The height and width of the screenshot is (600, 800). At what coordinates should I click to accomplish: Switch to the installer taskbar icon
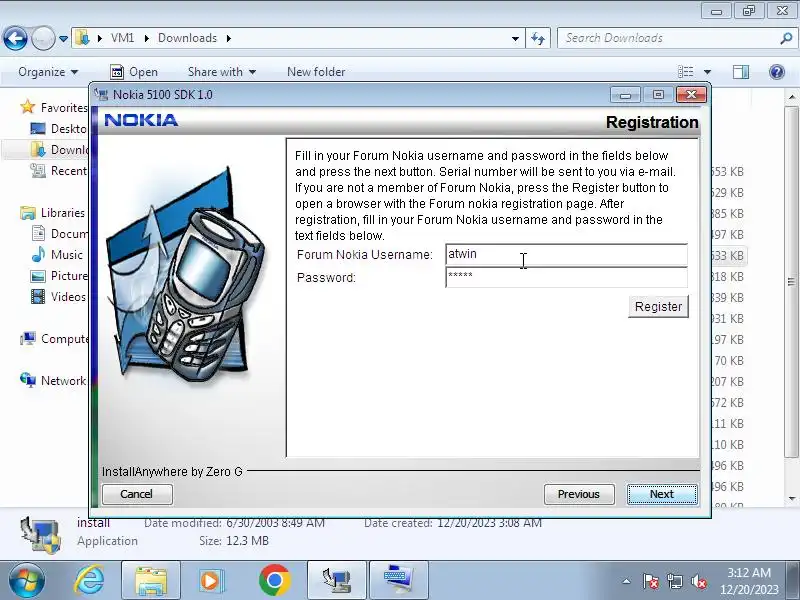[x=337, y=580]
